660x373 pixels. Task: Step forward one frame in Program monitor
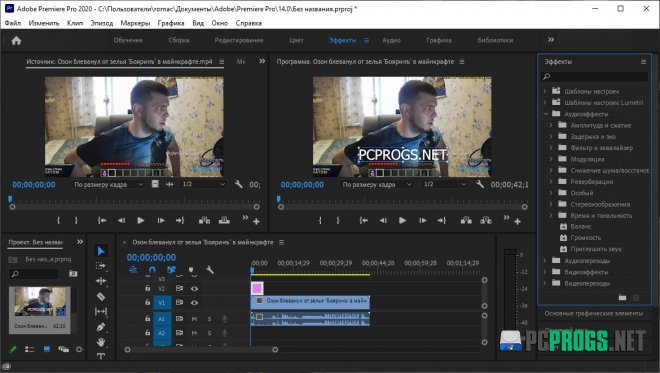(x=423, y=220)
